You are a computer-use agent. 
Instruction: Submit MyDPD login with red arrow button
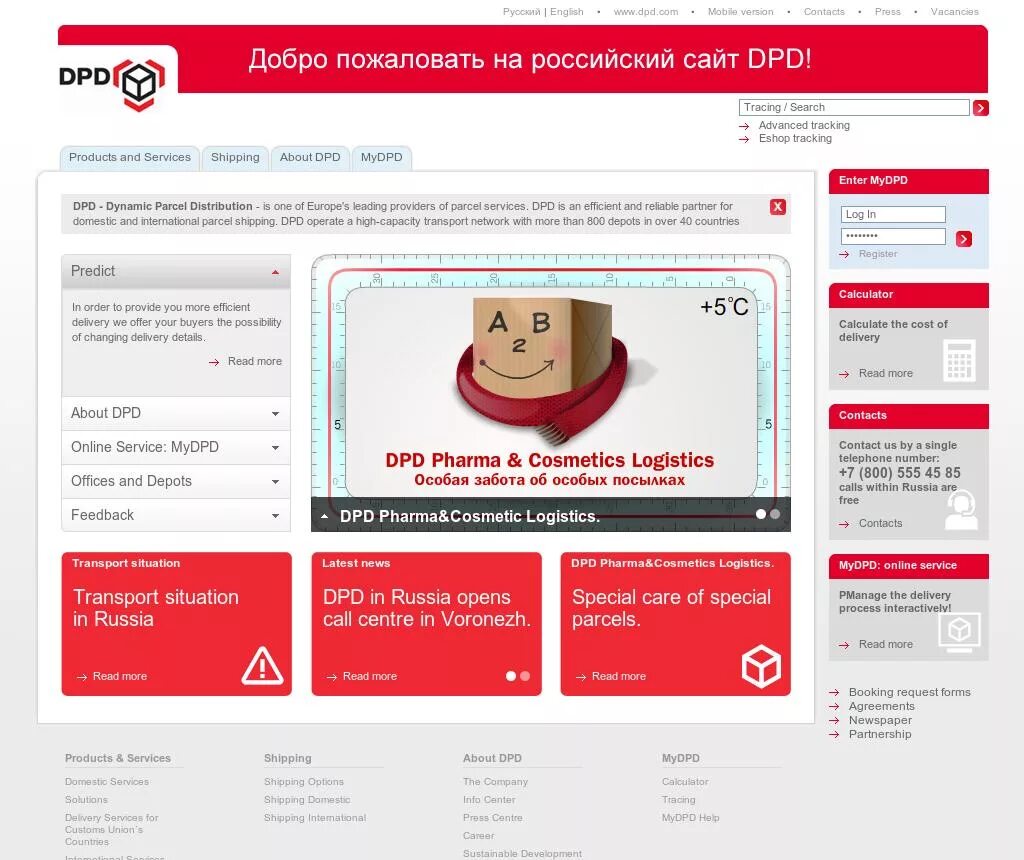coord(963,239)
